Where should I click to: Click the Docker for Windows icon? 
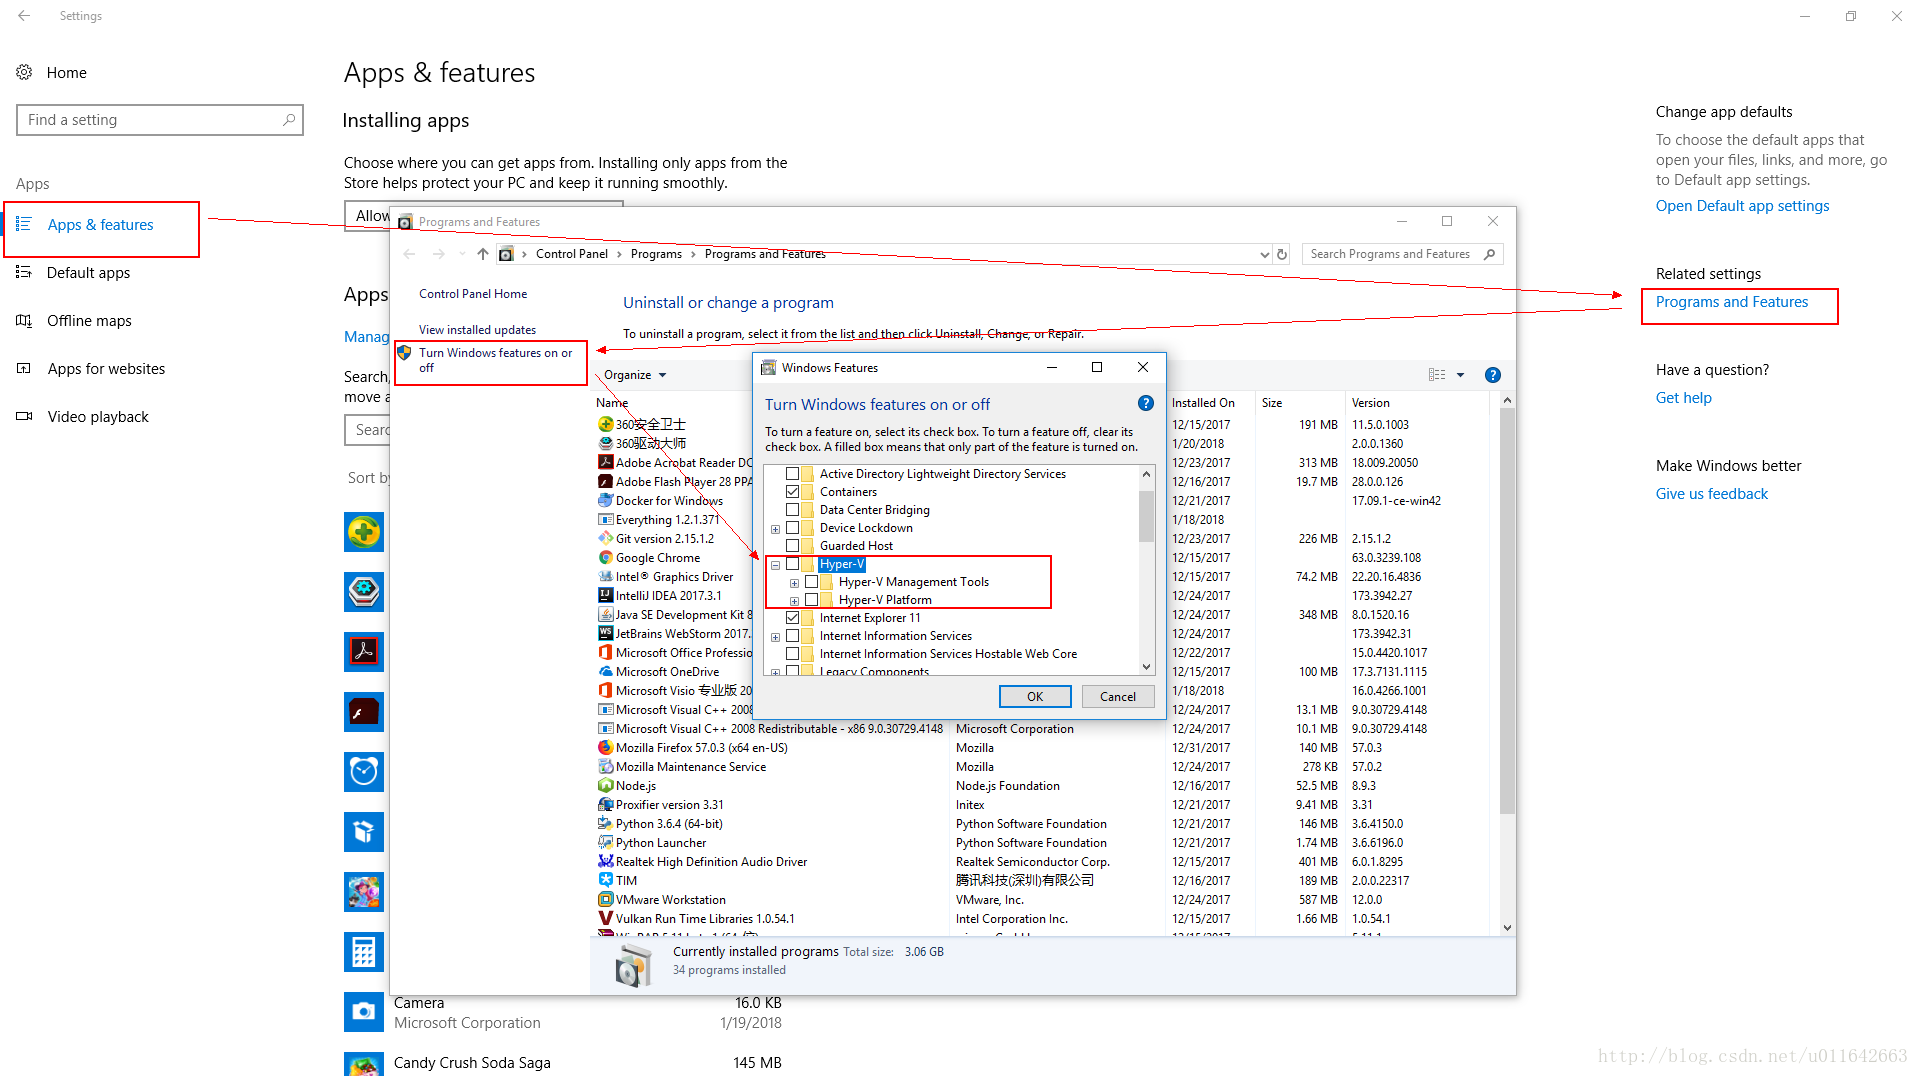(x=605, y=500)
